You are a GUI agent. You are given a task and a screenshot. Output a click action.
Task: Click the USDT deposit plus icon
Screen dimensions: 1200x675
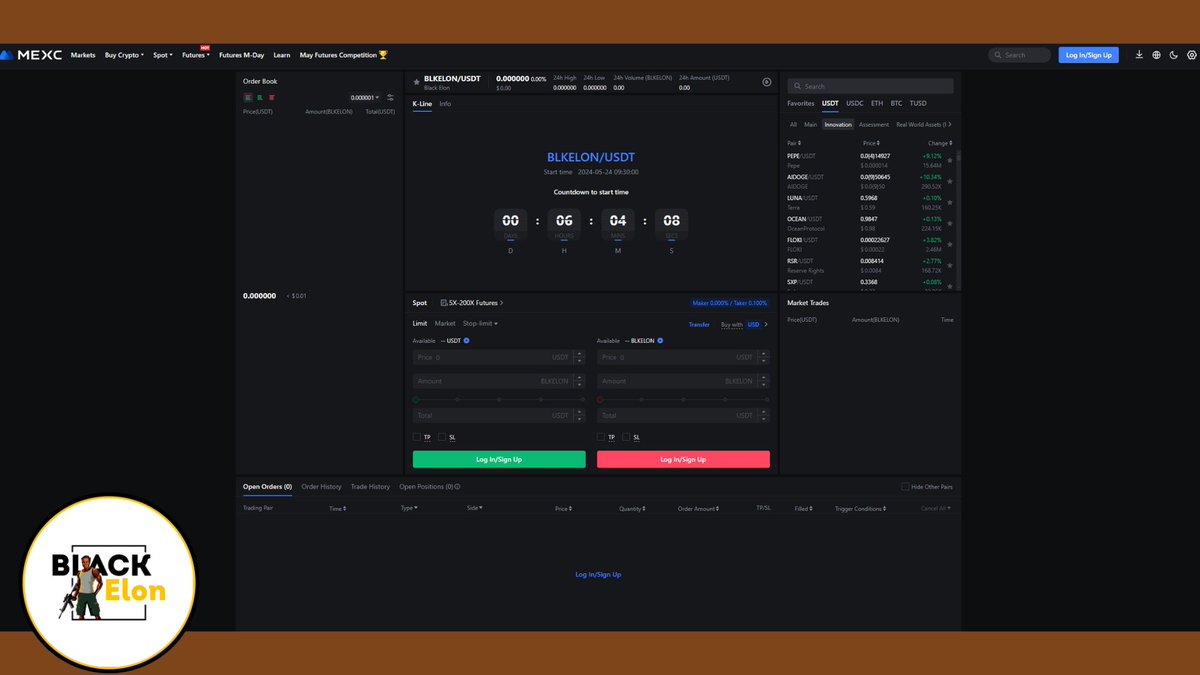click(x=466, y=340)
